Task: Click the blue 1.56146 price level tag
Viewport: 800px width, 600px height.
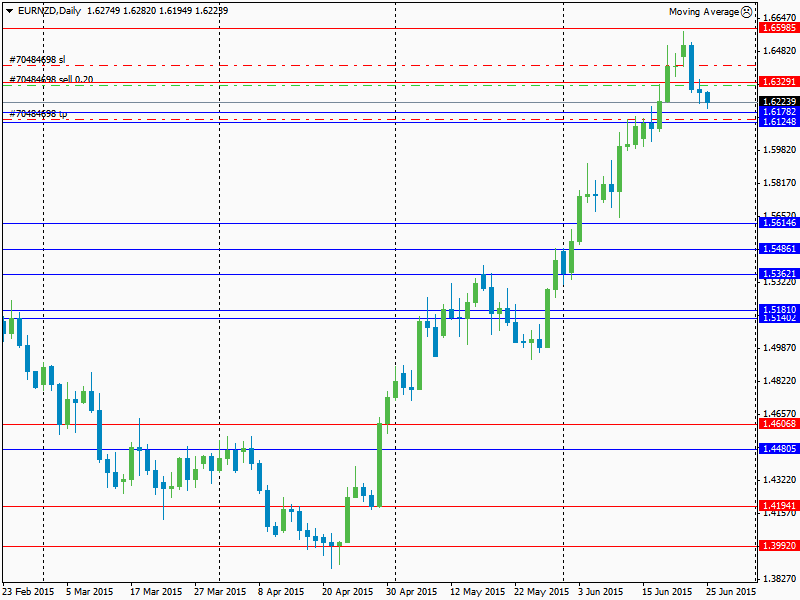Action: pos(779,222)
